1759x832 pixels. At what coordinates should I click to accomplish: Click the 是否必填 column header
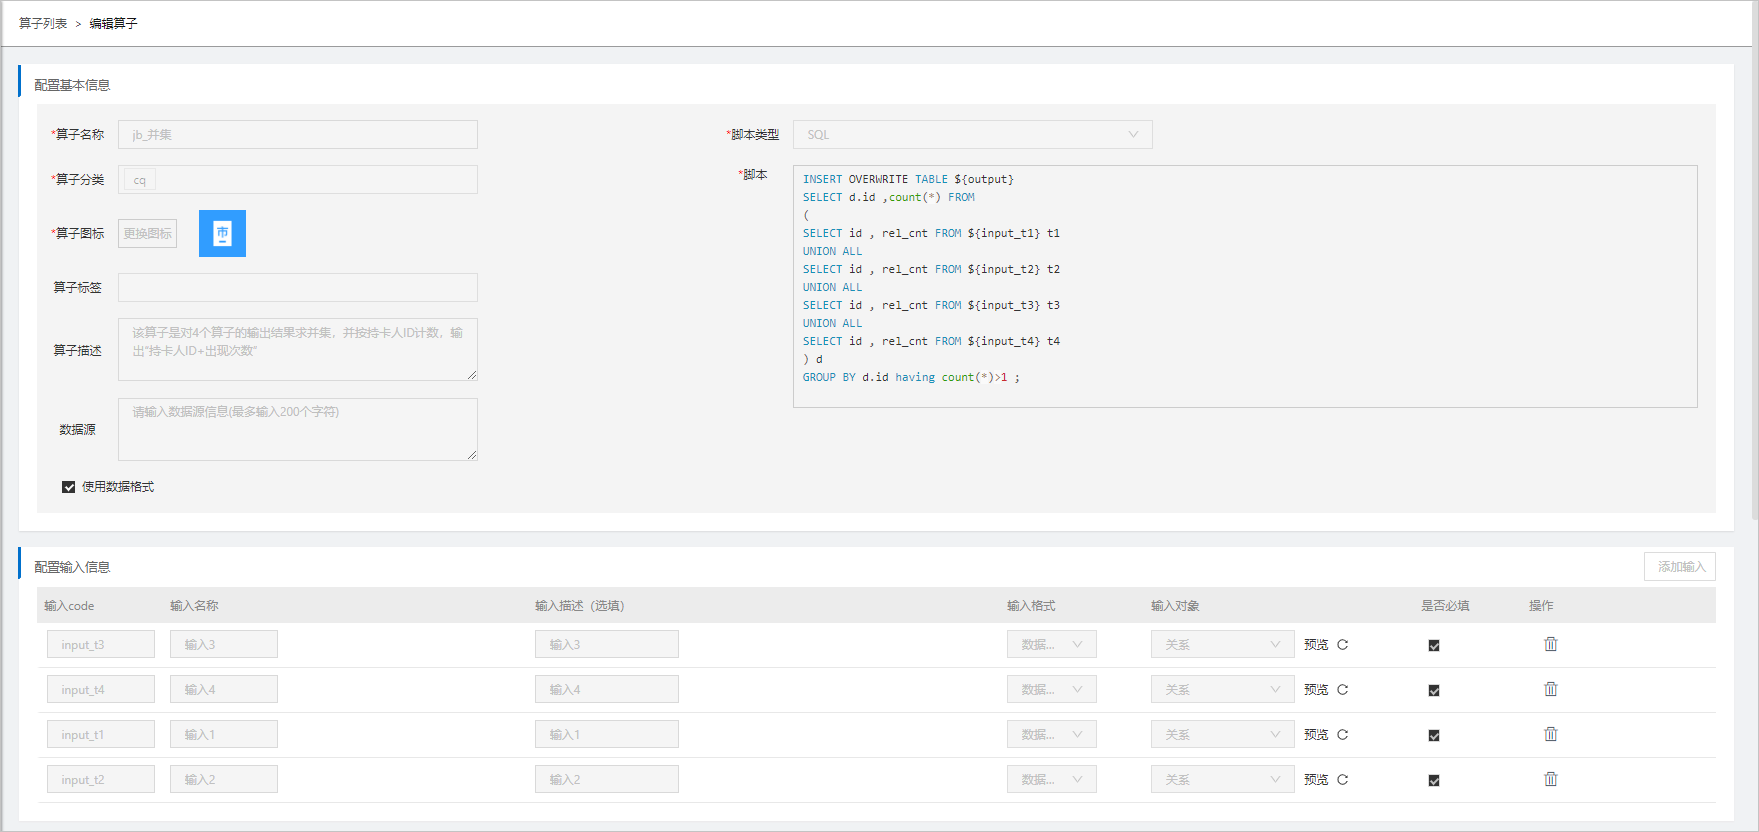coord(1445,606)
